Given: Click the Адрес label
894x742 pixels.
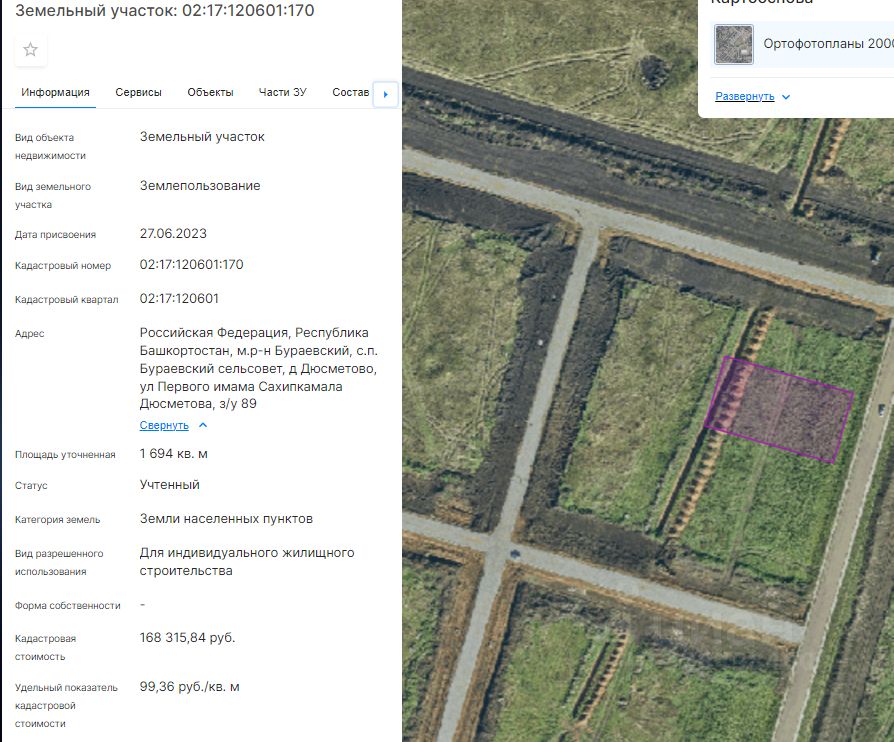Looking at the screenshot, I should [x=30, y=334].
